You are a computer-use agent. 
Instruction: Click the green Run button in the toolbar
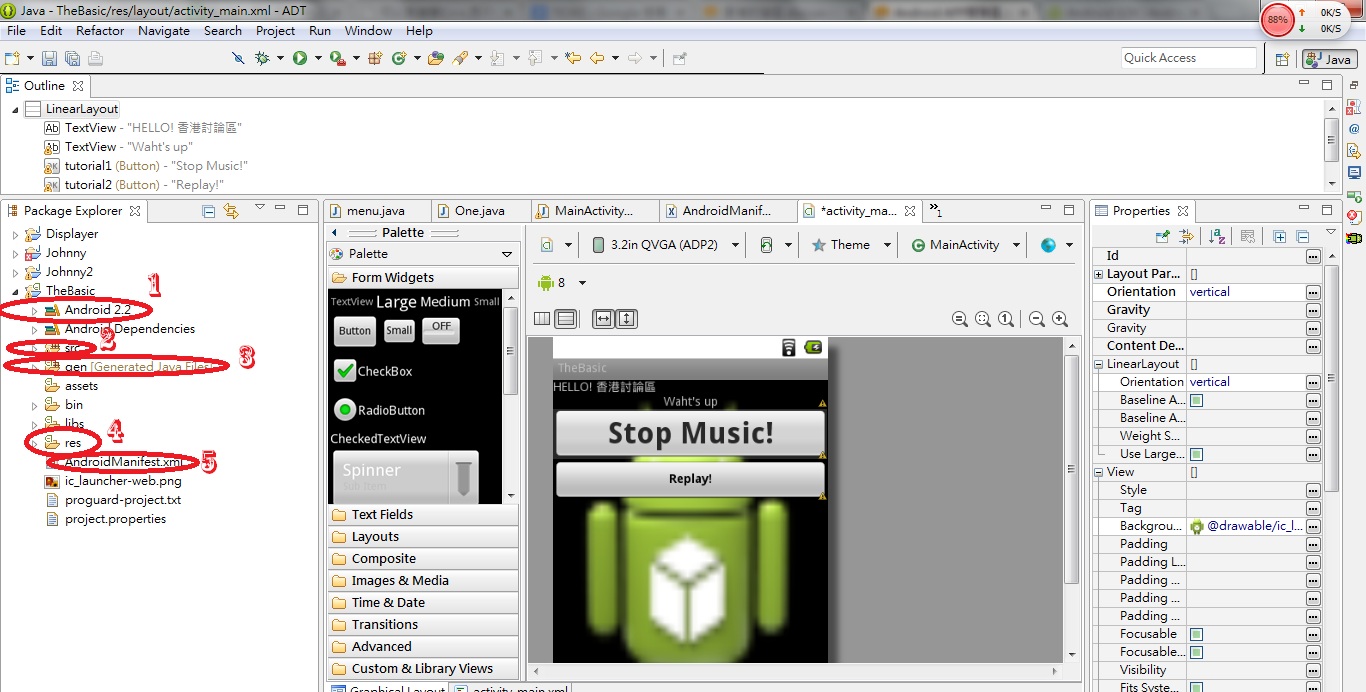pyautogui.click(x=300, y=59)
